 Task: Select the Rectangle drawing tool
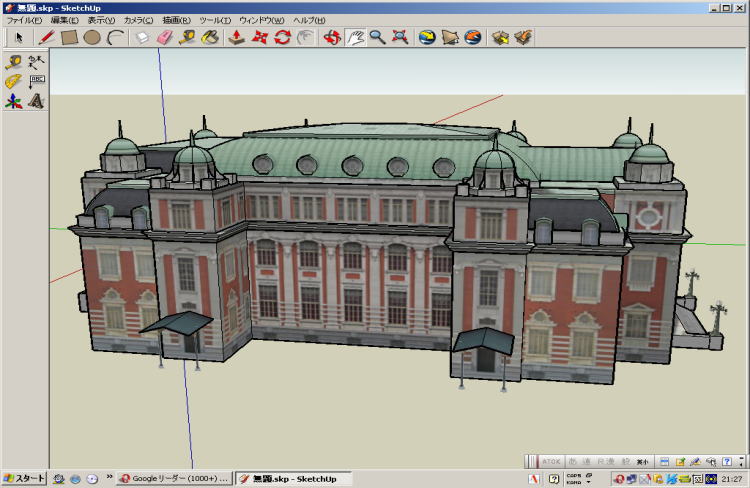69,38
